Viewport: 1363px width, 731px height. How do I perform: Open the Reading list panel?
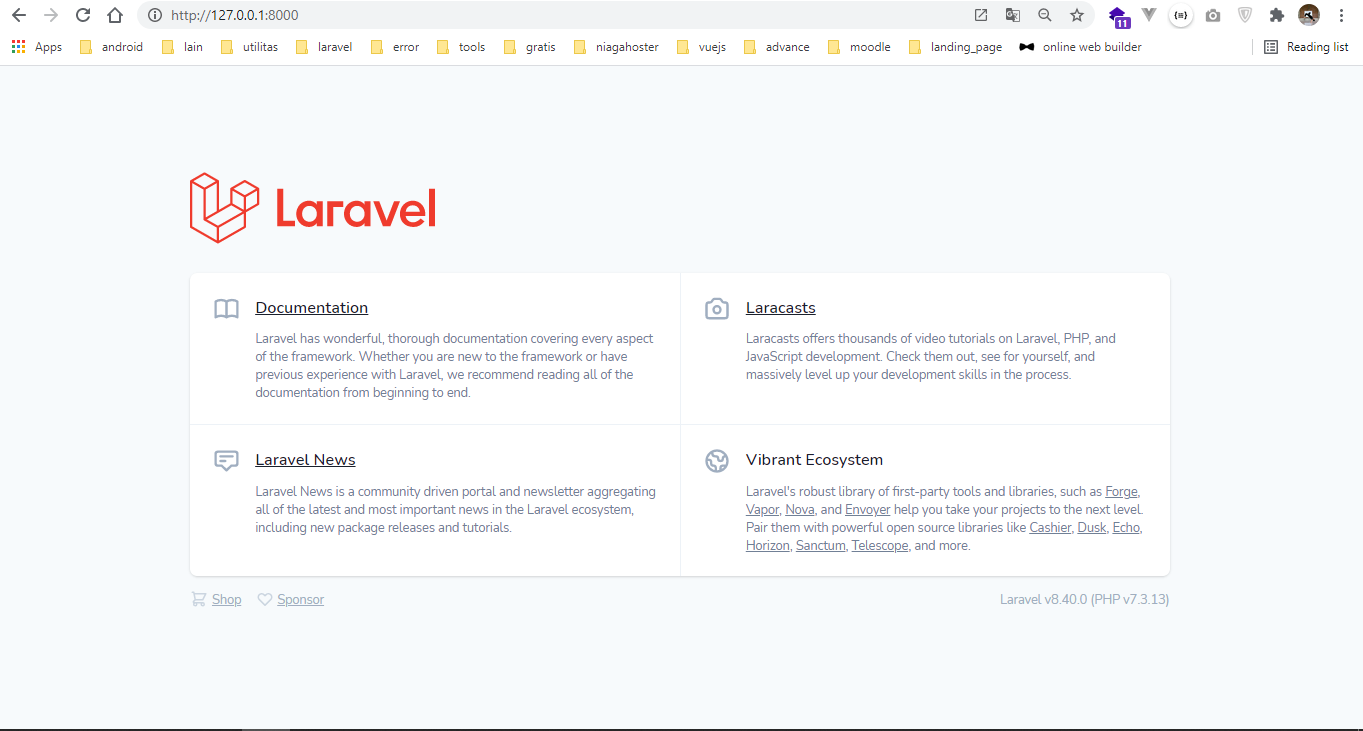[1306, 47]
